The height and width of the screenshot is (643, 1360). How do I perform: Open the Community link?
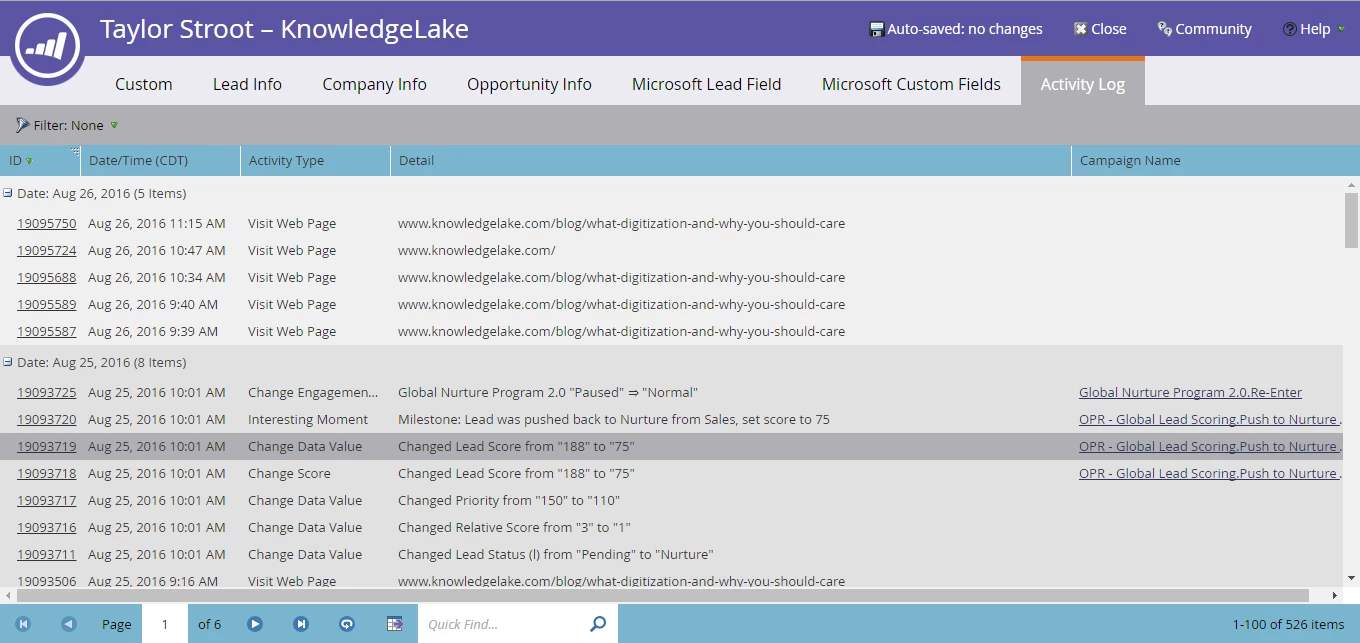[1204, 29]
